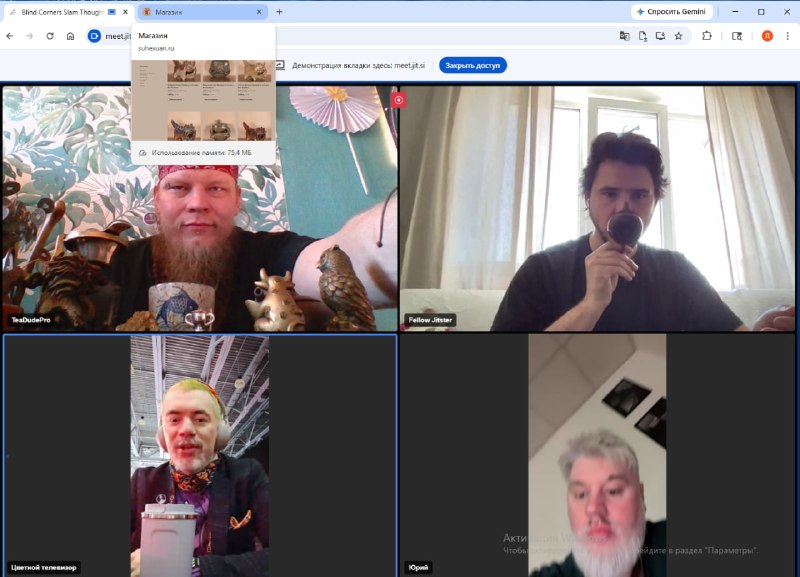This screenshot has width=800, height=577.
Task: Close the Магазин tab
Action: (x=259, y=12)
